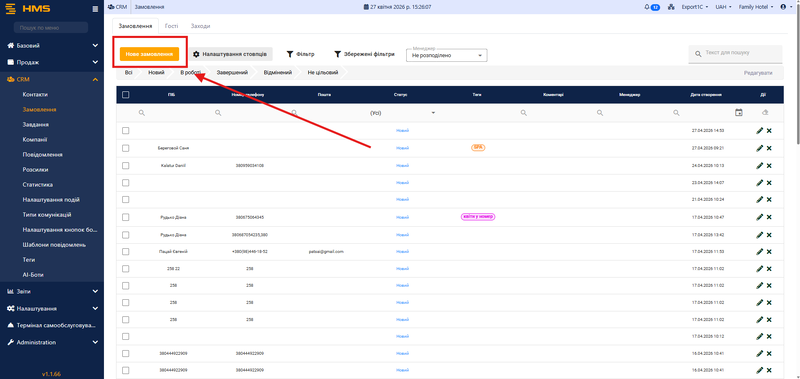Collapse the CRM sidebar section
Screen dimensions: 800x379
[52, 79]
